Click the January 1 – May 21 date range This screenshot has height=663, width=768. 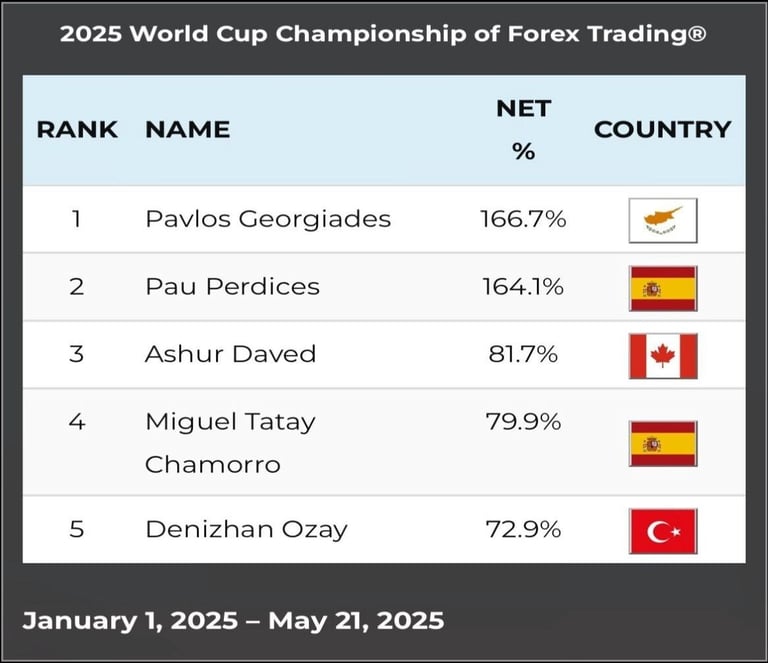[x=233, y=620]
